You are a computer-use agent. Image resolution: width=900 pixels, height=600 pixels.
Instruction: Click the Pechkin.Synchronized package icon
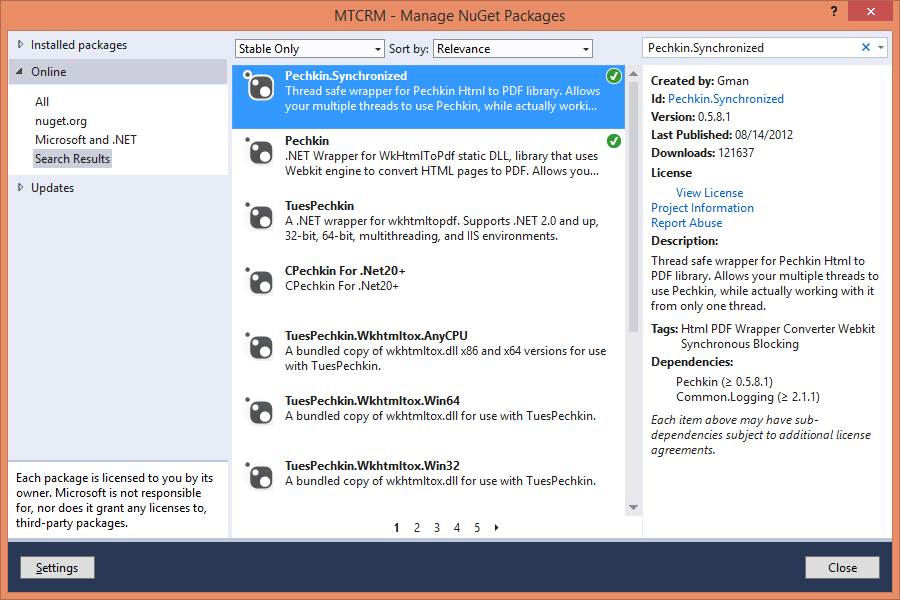coord(259,87)
